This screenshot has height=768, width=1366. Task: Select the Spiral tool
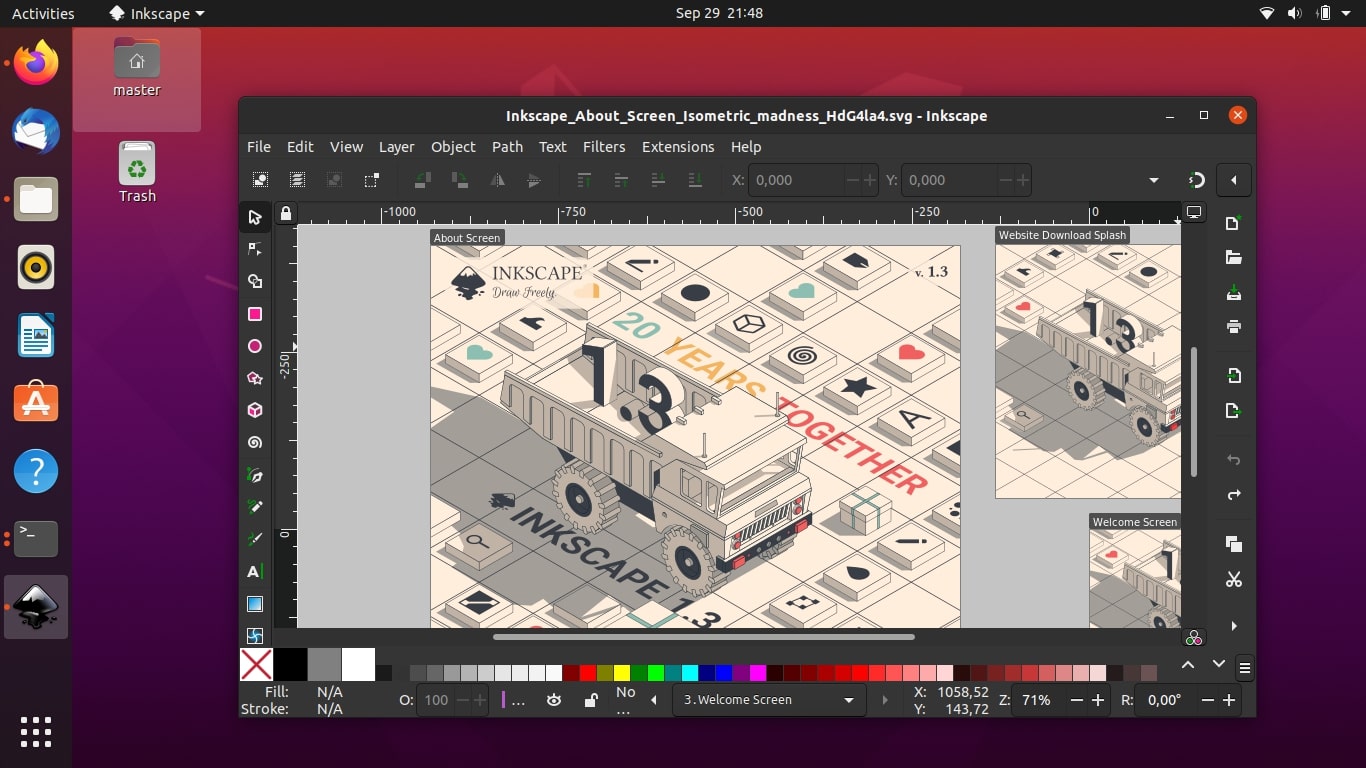(x=255, y=442)
